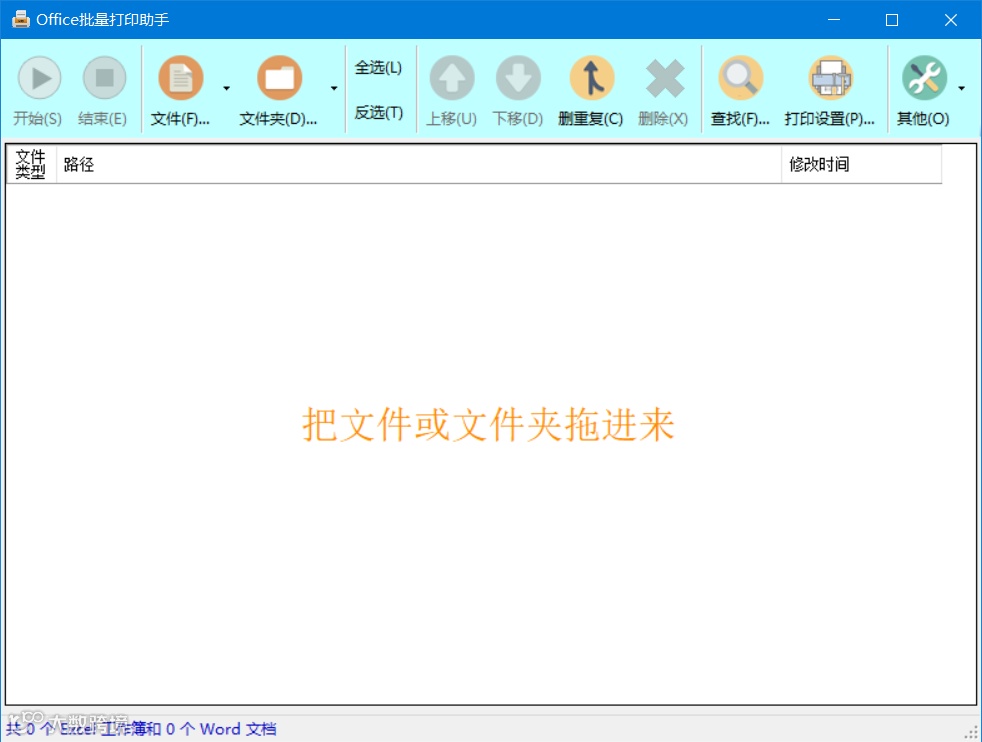
Task: Add files using the 文件(F) document icon
Action: tap(181, 78)
